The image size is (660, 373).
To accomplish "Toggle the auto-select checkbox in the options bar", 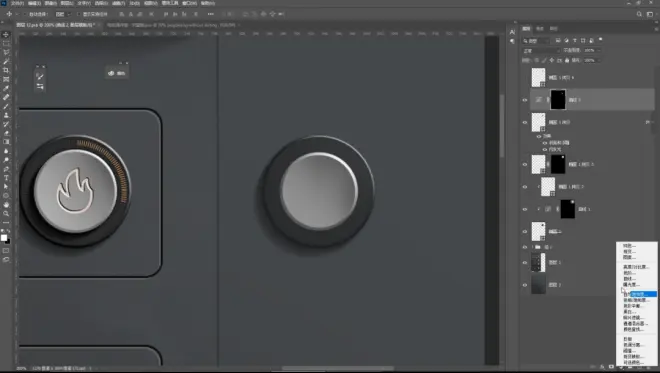I will [x=25, y=14].
